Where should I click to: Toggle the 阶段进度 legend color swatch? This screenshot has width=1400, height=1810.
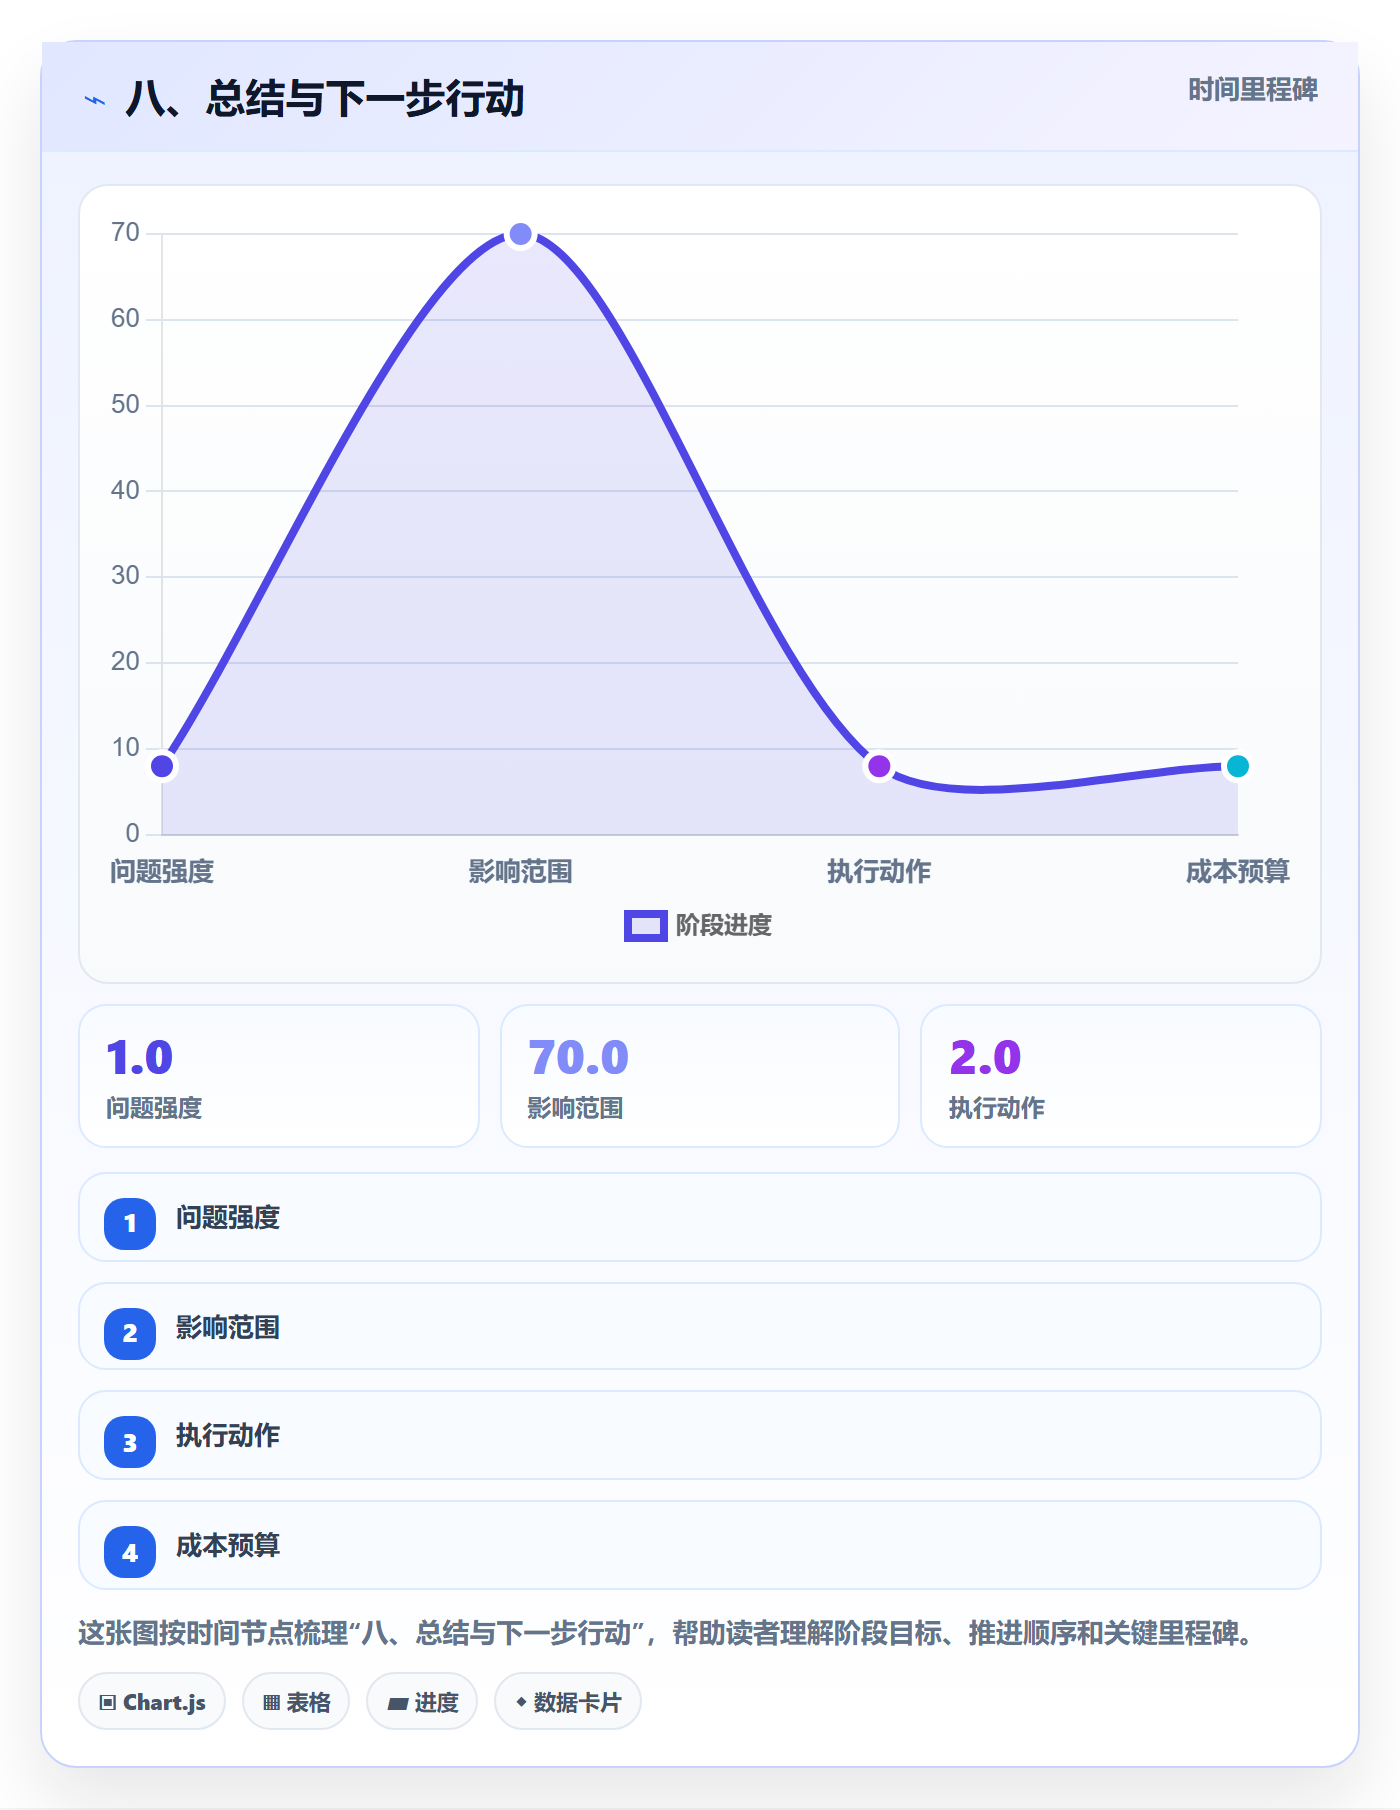(645, 926)
